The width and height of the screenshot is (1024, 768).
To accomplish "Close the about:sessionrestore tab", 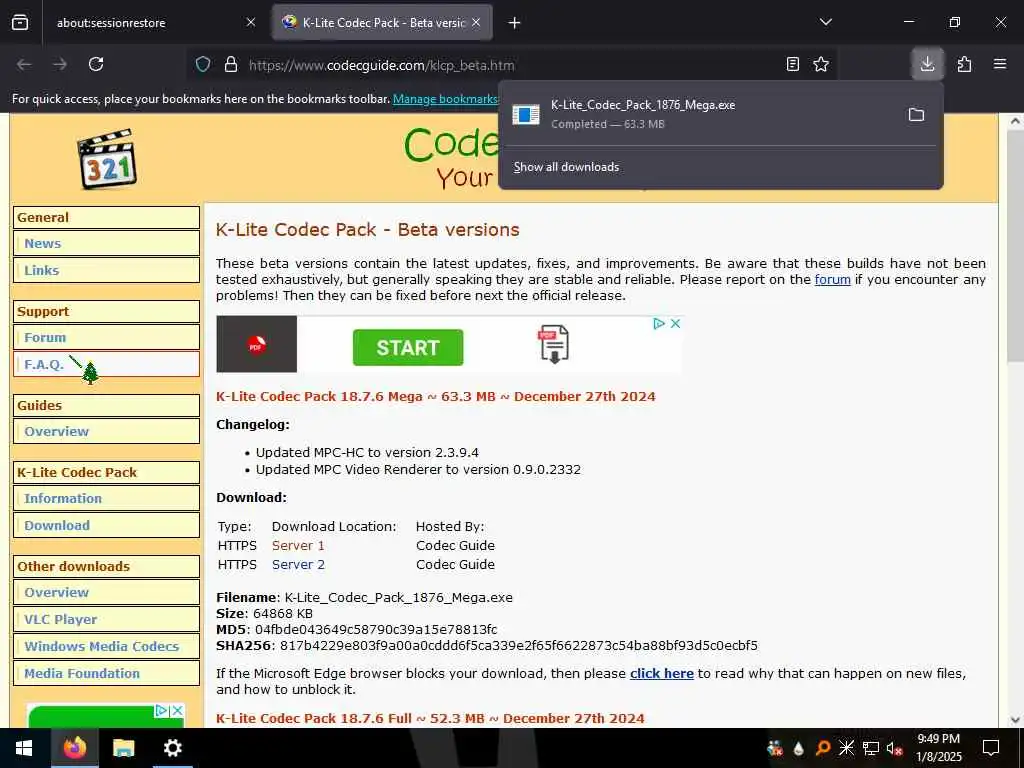I will (x=251, y=22).
